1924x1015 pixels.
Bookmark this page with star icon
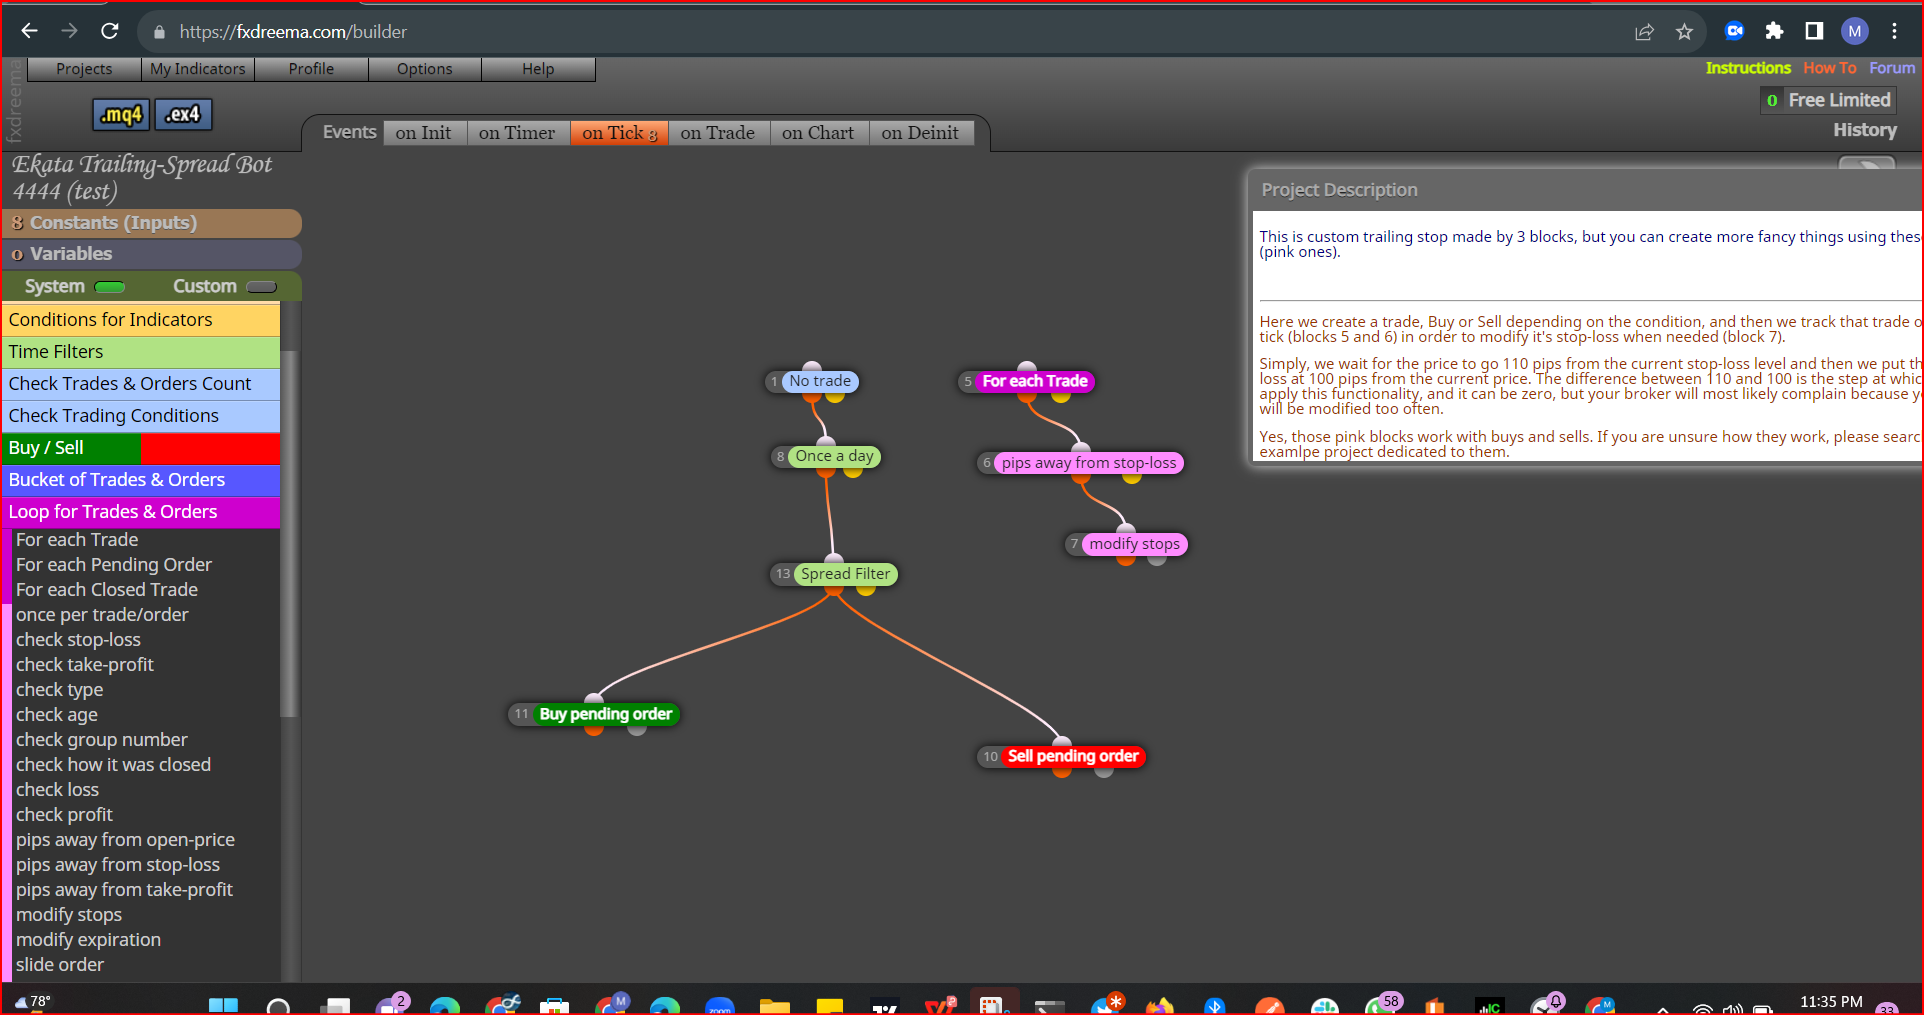tap(1684, 32)
